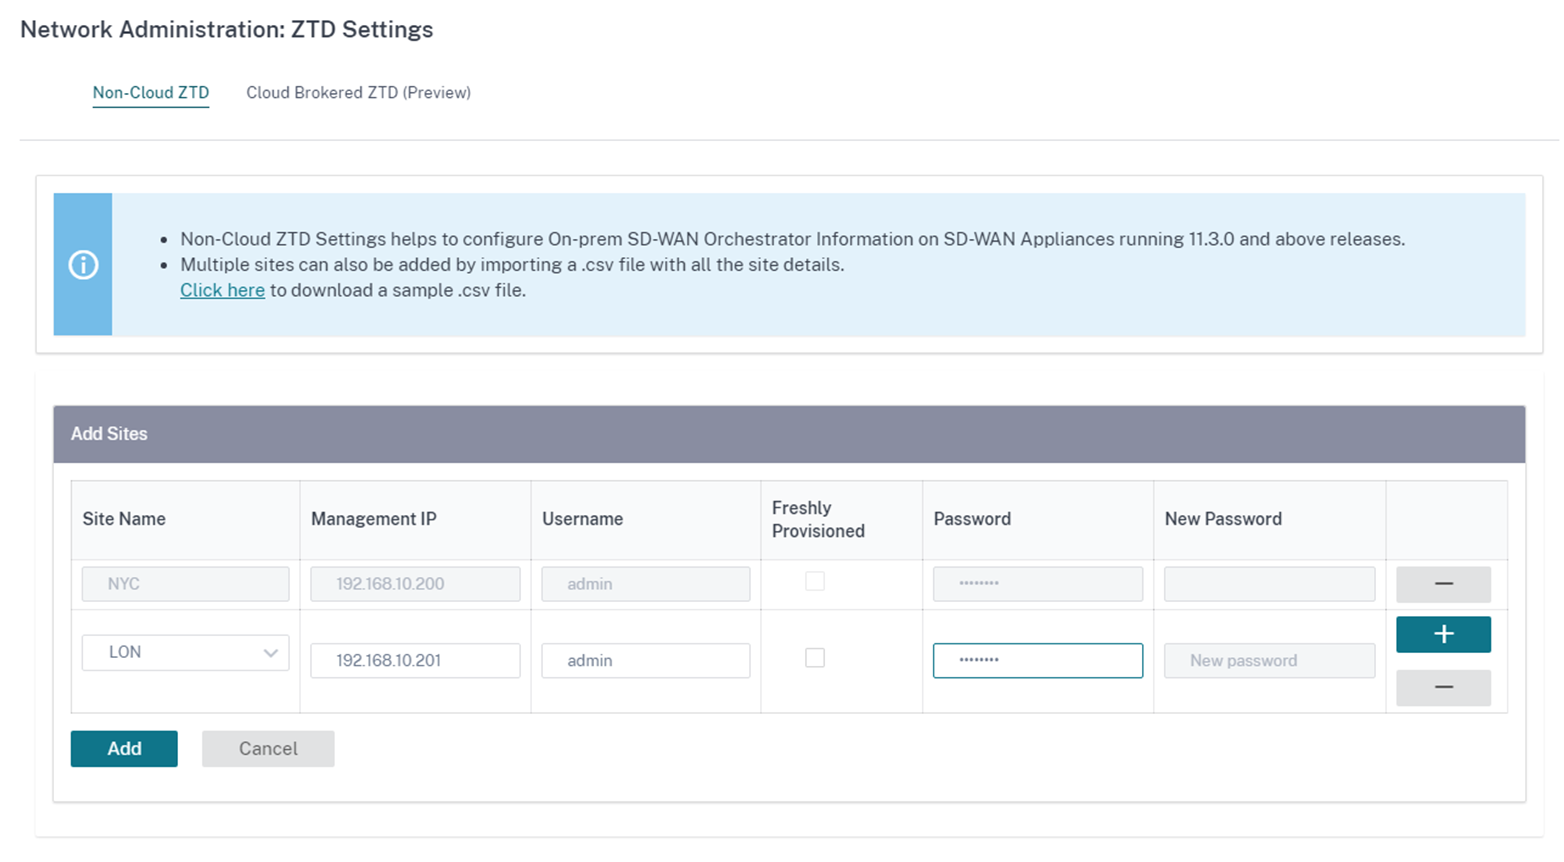Follow the 'Click here' sample .csv link
Screen dimensions: 1564x862
tap(222, 290)
